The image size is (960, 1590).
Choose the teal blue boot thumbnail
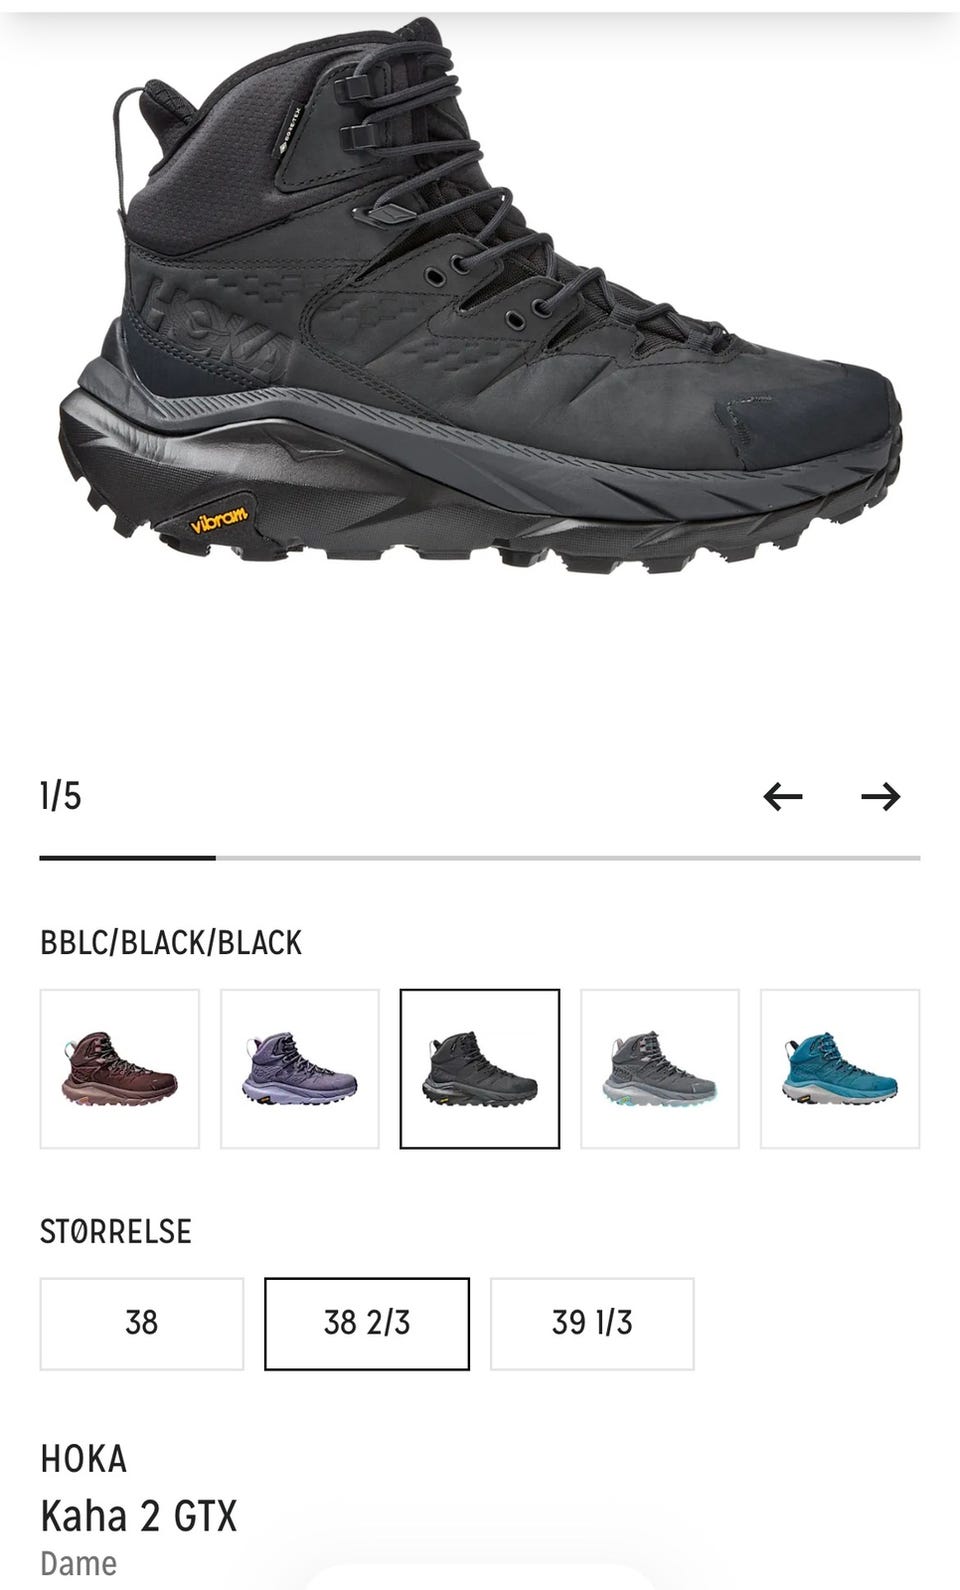pos(840,1069)
